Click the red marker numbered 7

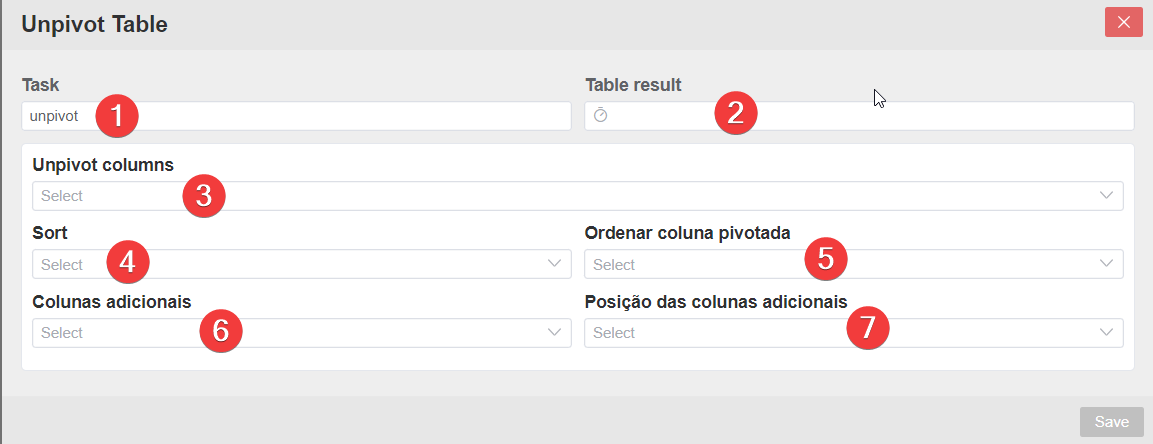point(868,327)
